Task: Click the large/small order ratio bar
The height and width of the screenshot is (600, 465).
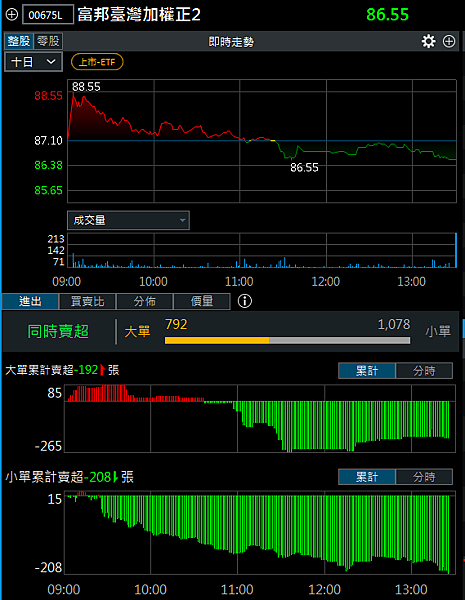Action: (287, 340)
